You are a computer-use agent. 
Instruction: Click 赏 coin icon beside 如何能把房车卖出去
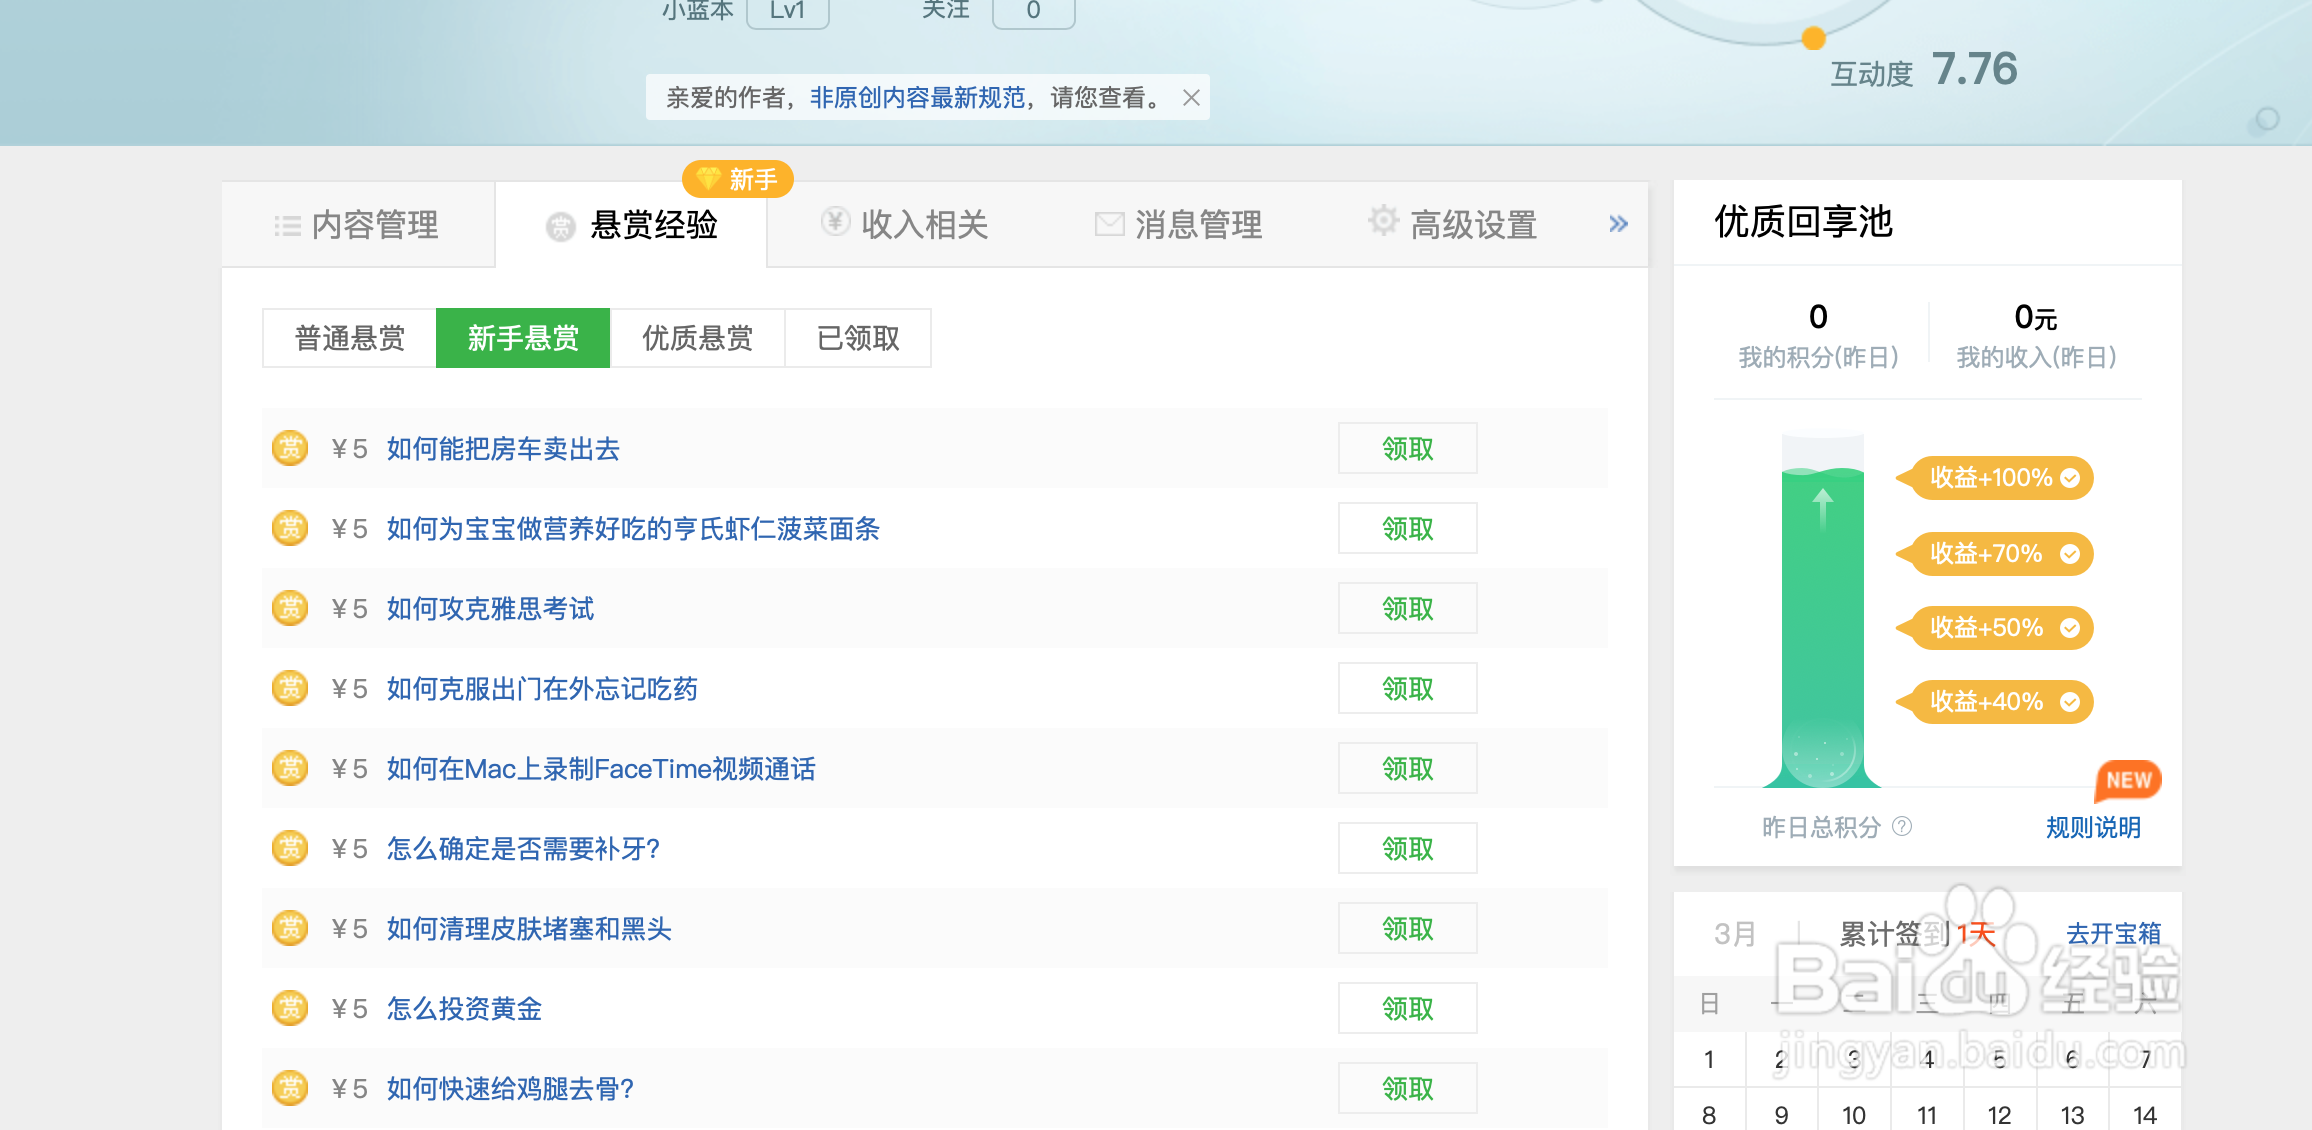tap(290, 448)
